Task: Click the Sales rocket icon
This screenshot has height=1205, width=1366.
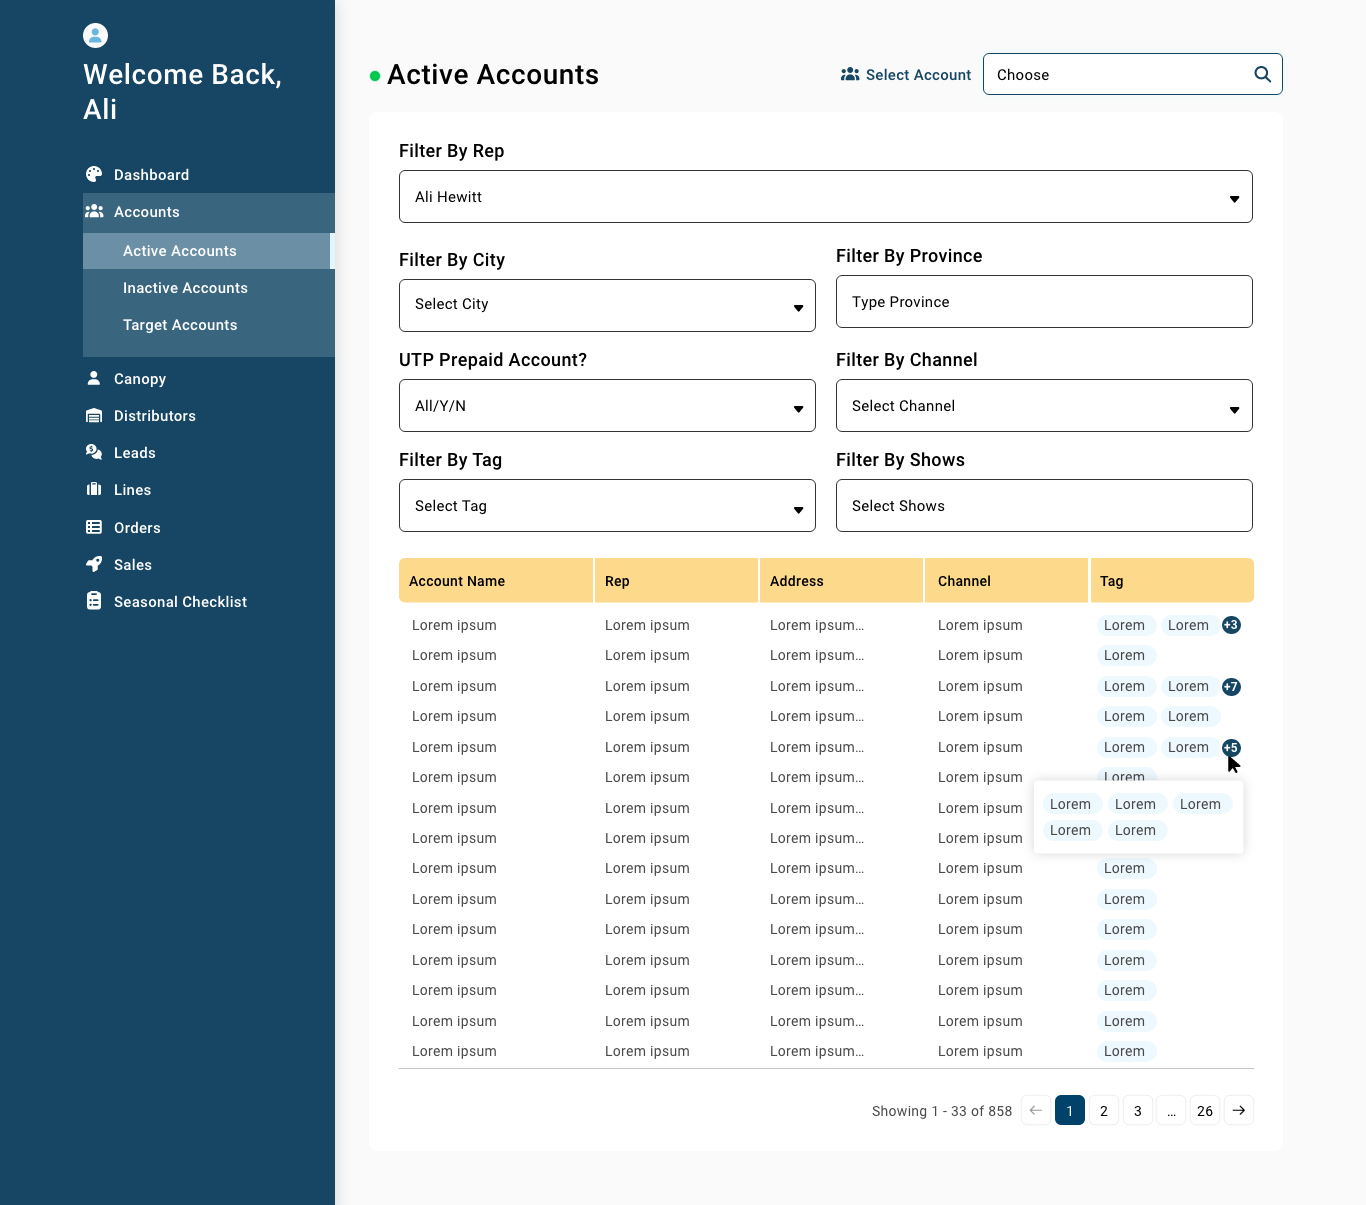Action: point(94,564)
